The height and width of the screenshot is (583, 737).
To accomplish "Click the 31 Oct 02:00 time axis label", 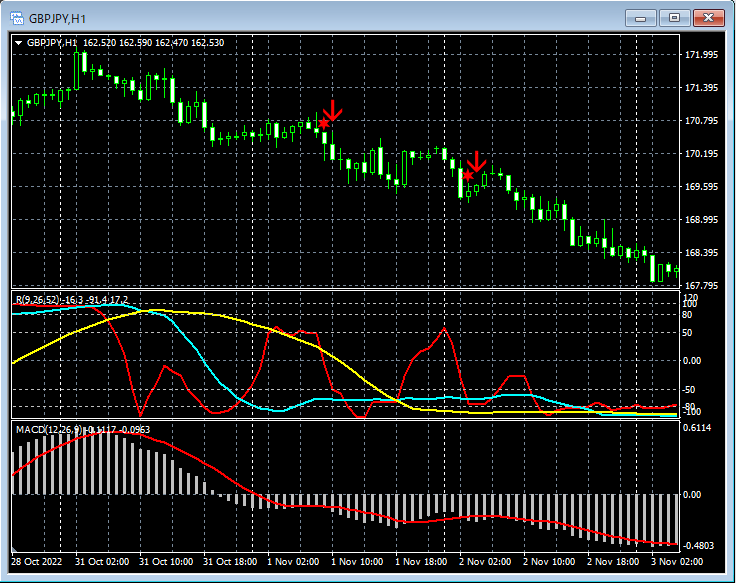I will 103,563.
